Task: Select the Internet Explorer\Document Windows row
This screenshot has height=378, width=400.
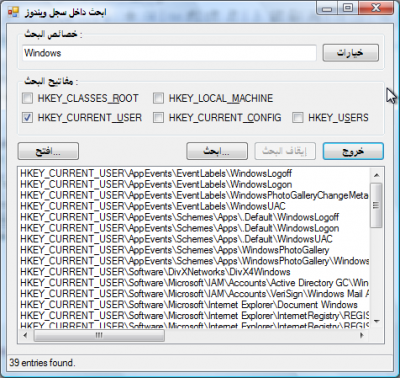Action: click(x=194, y=305)
